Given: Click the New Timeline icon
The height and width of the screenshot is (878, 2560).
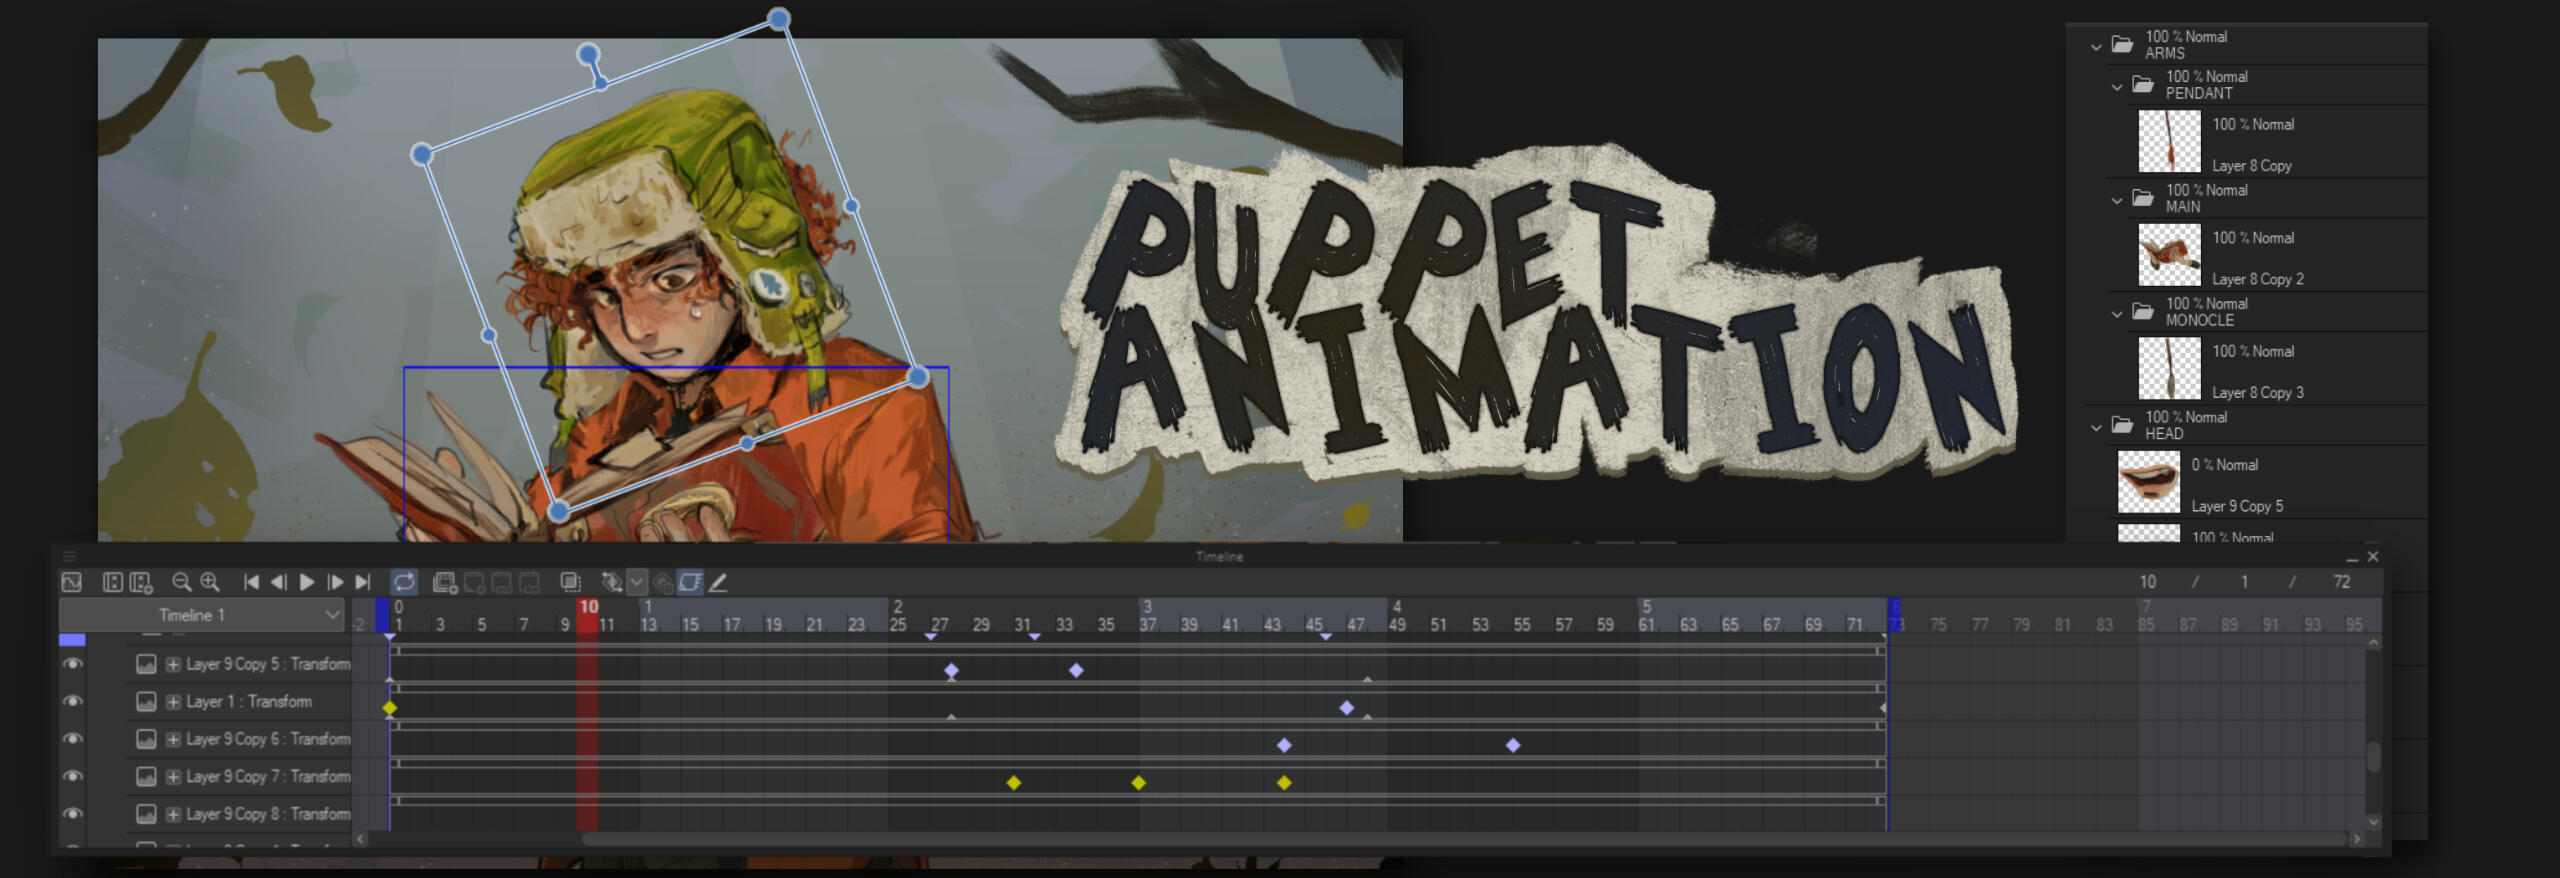Looking at the screenshot, I should 141,582.
